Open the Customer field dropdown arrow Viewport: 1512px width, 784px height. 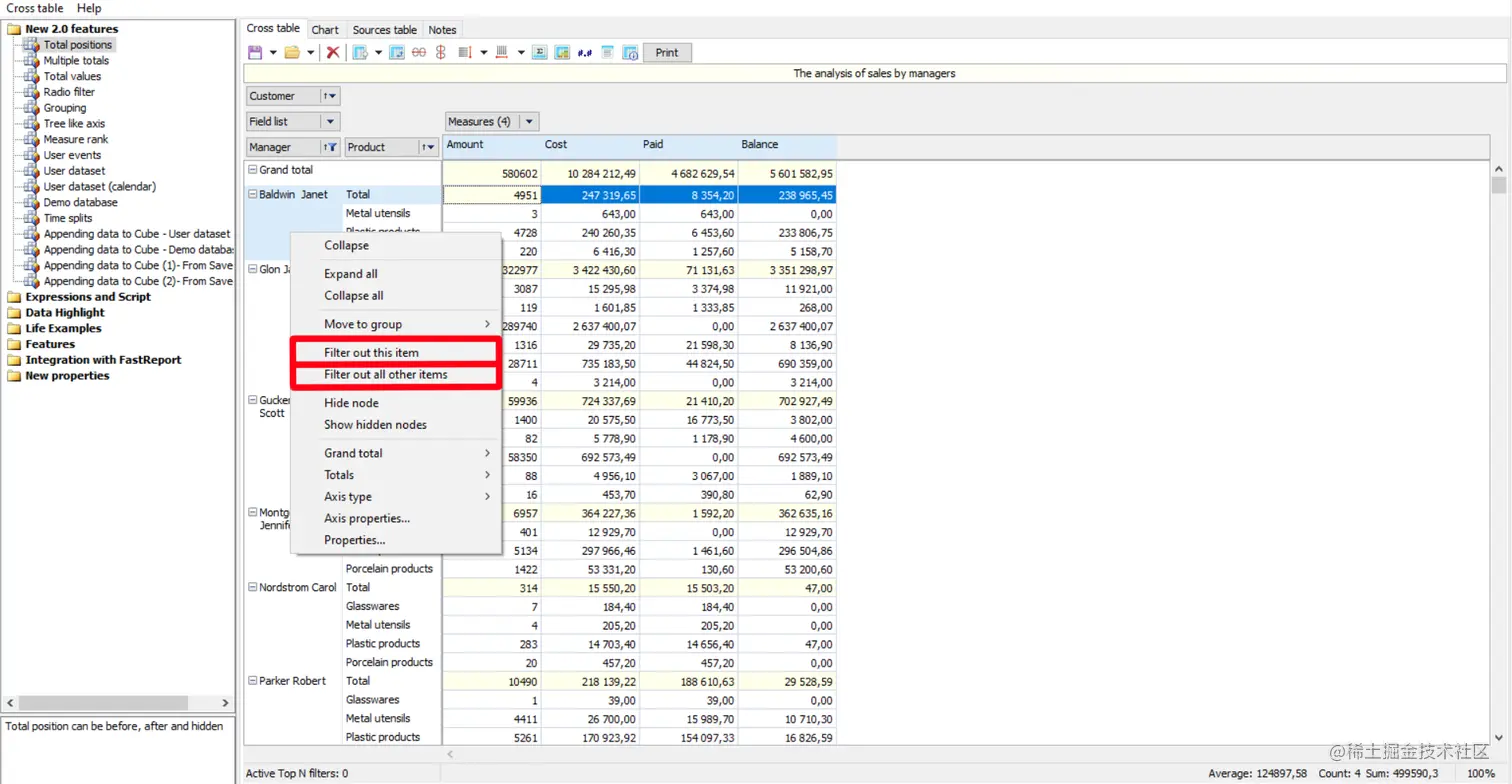point(330,96)
